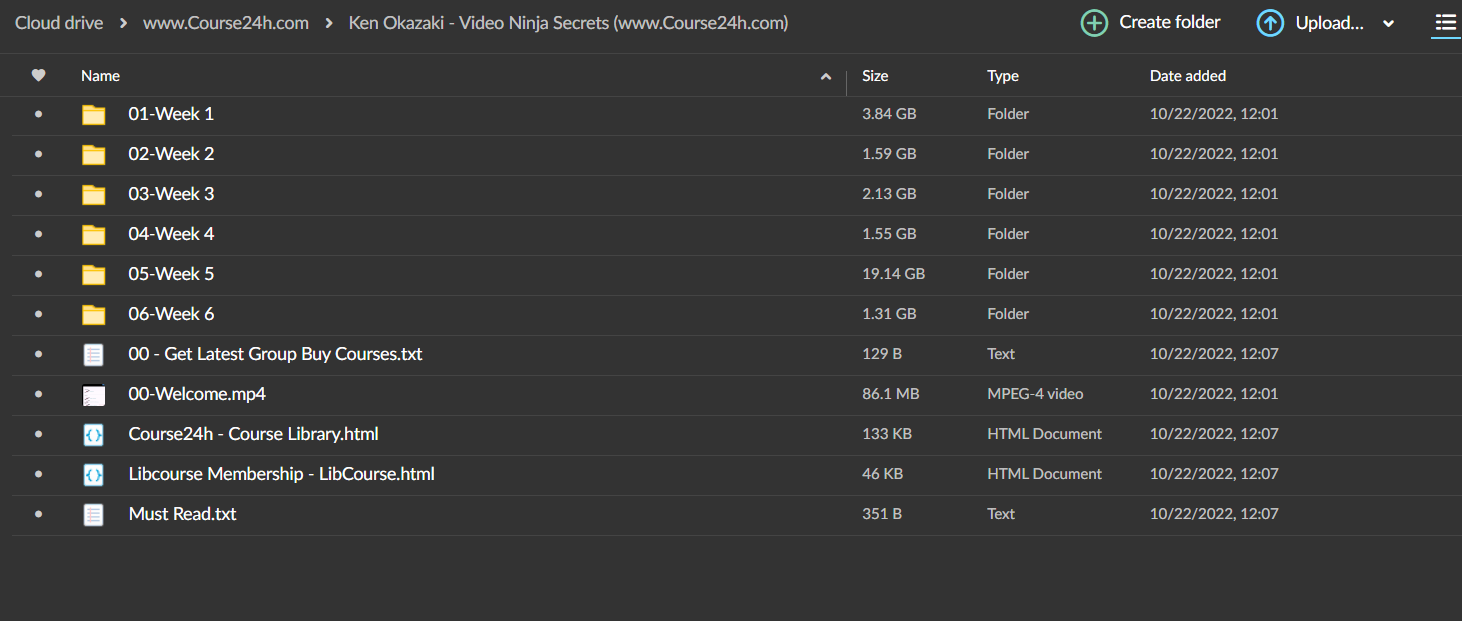Select the 03-Week 3 folder name

click(171, 194)
